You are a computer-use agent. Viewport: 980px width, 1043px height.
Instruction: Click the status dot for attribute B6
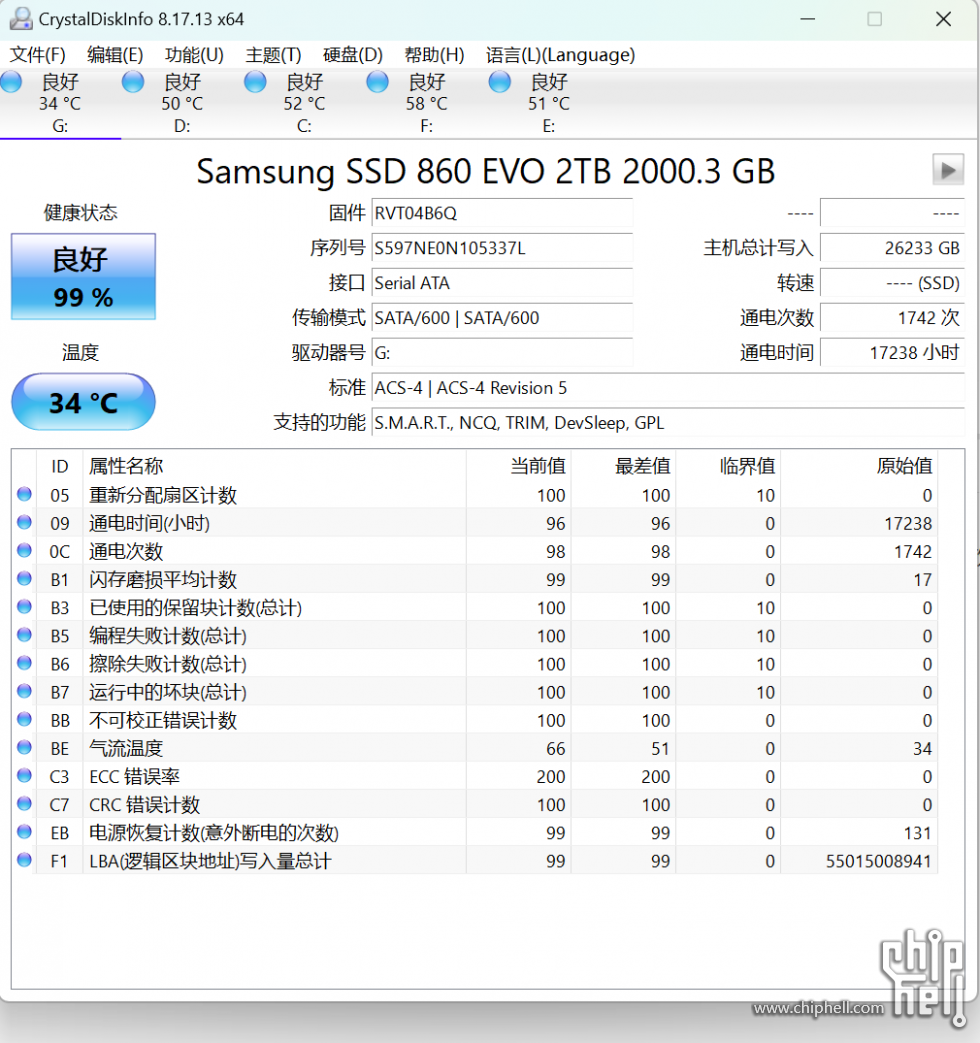click(x=25, y=663)
